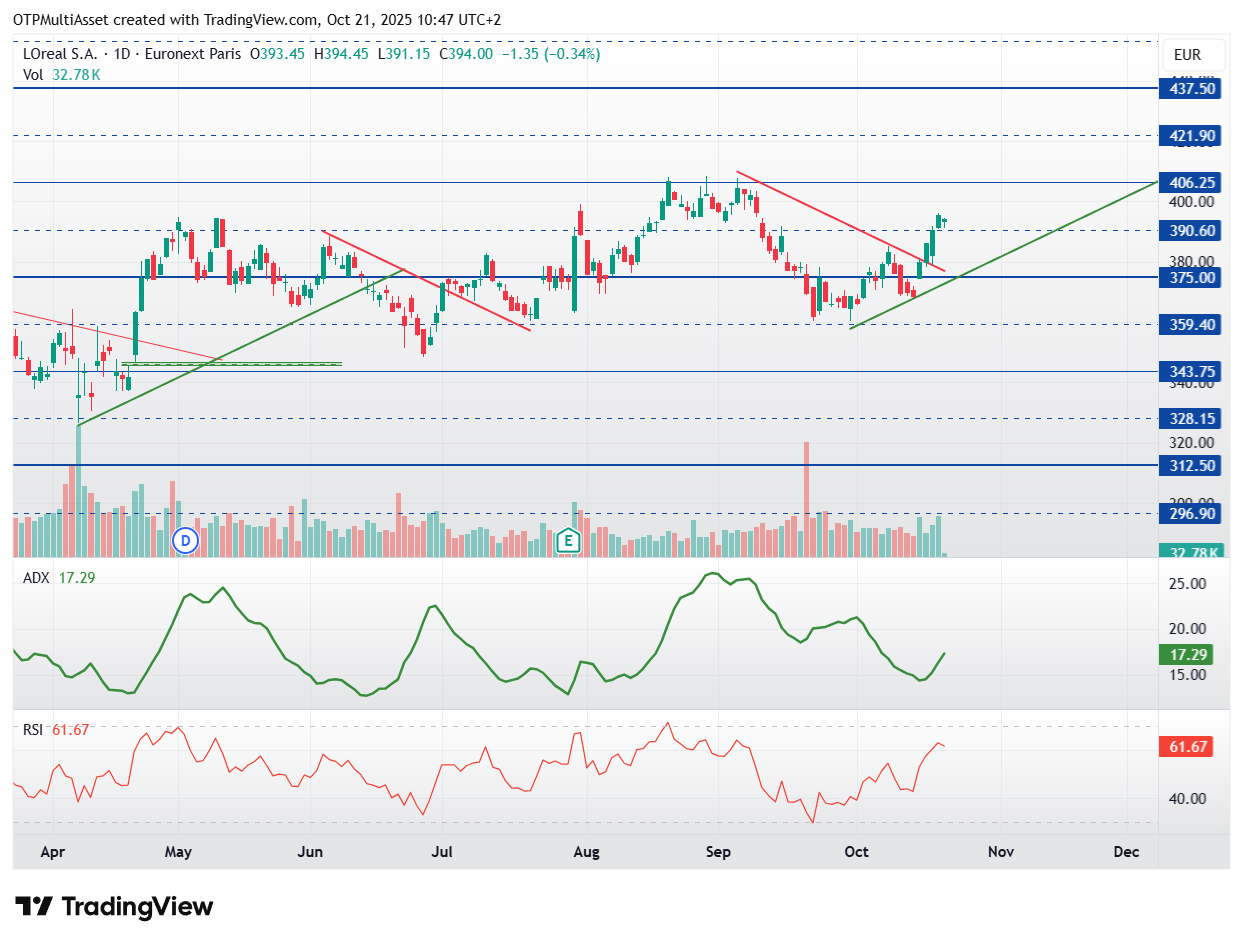1243x944 pixels.
Task: Click the Vol 32.78K indicator legend
Action: [x=62, y=74]
